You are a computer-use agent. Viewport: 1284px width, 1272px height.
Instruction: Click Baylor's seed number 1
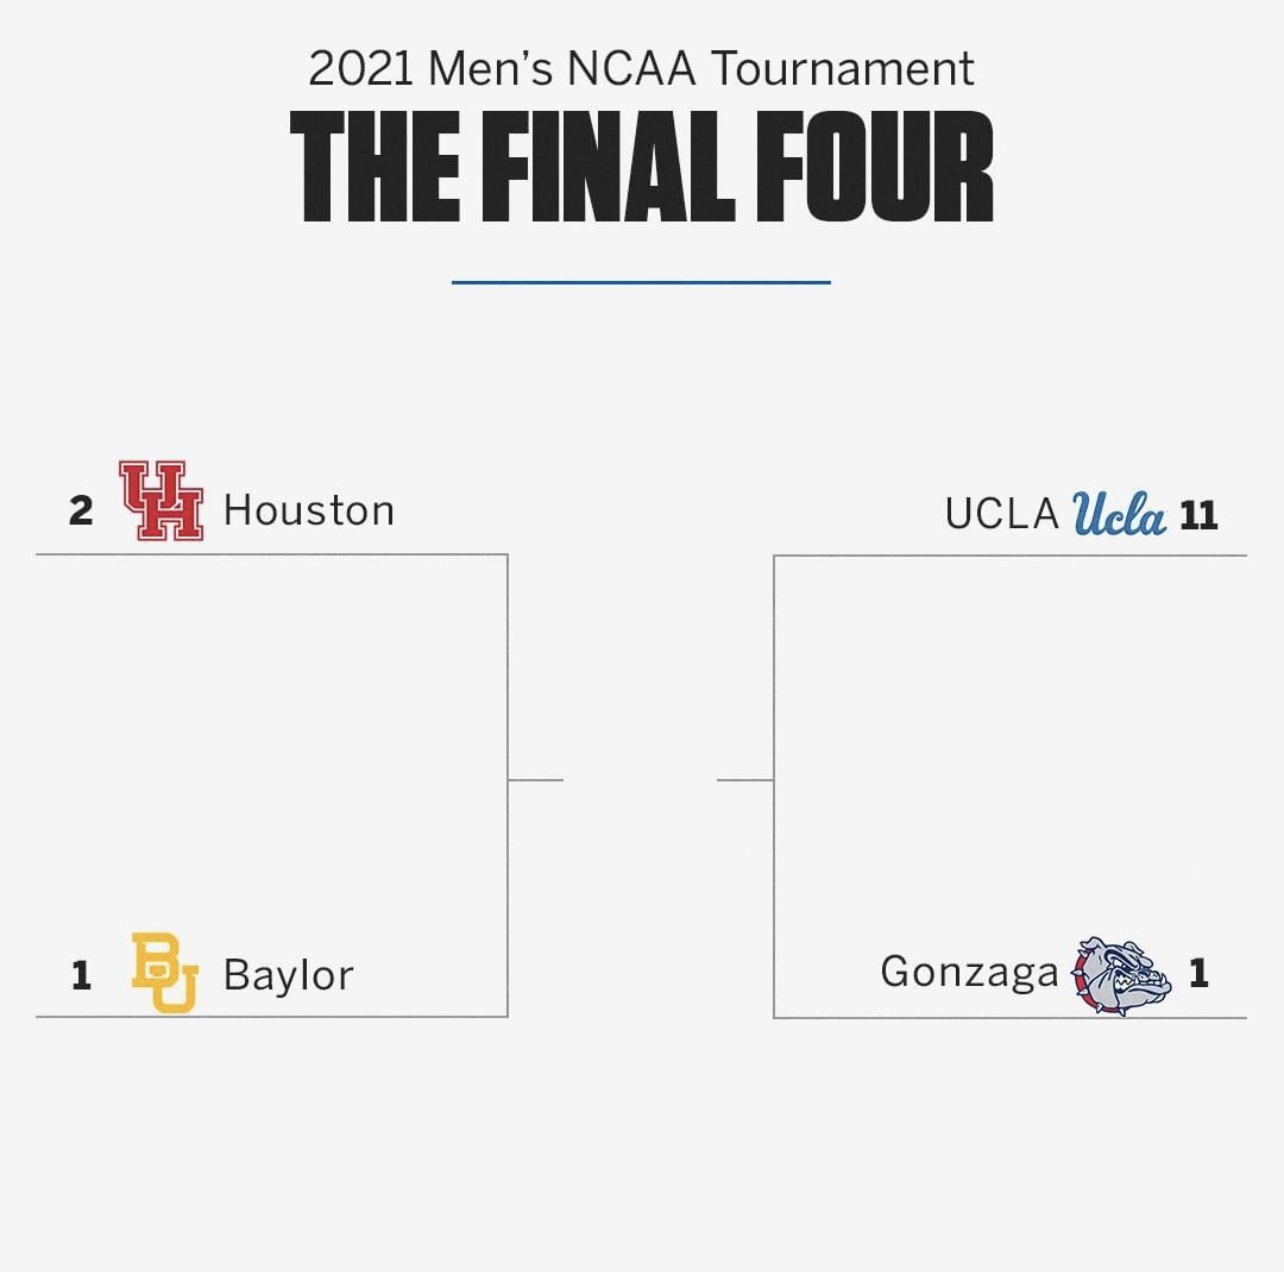(81, 975)
